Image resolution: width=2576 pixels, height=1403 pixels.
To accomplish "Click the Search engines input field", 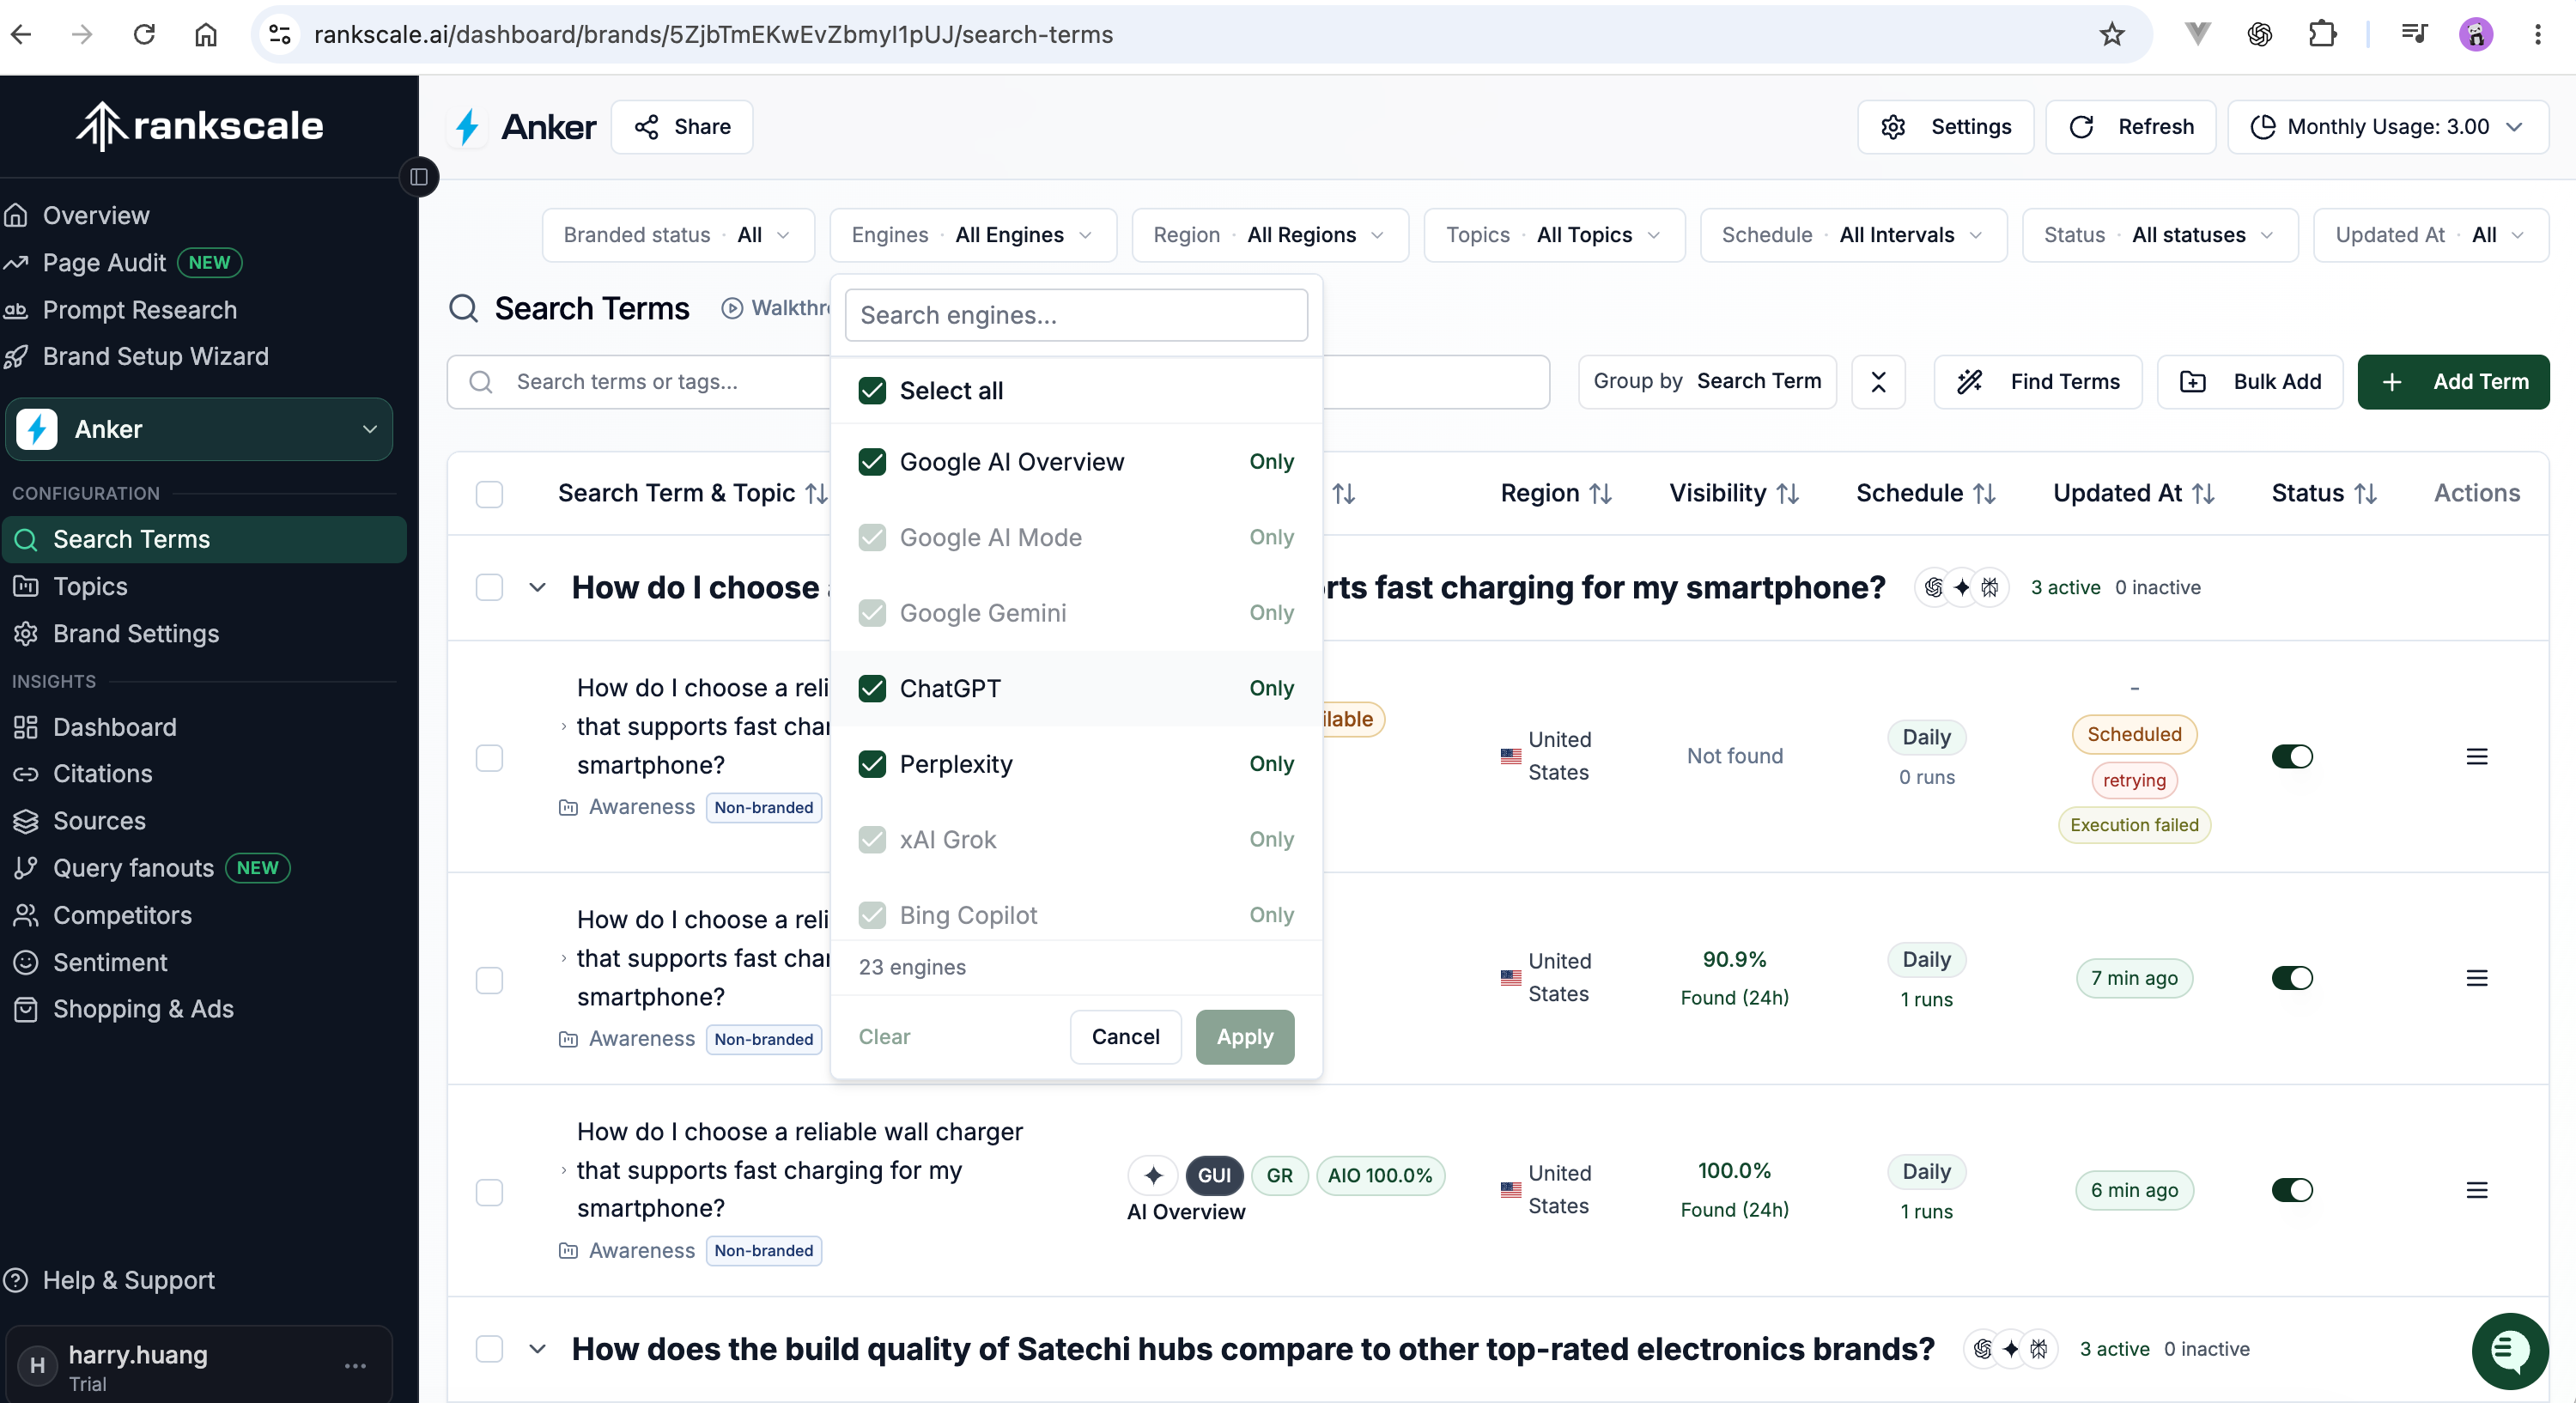I will [x=1076, y=316].
